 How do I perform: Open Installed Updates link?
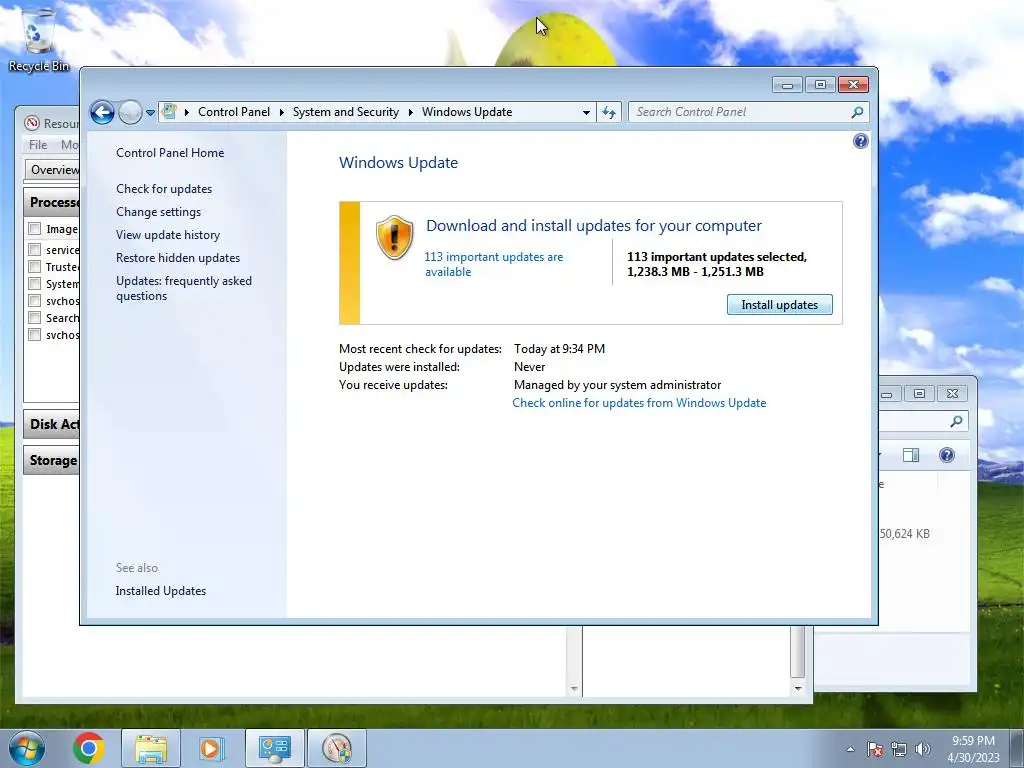click(161, 591)
